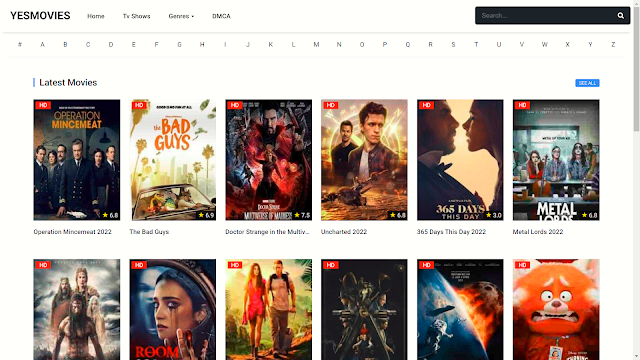
Task: Filter movies by letter C
Action: [88, 44]
